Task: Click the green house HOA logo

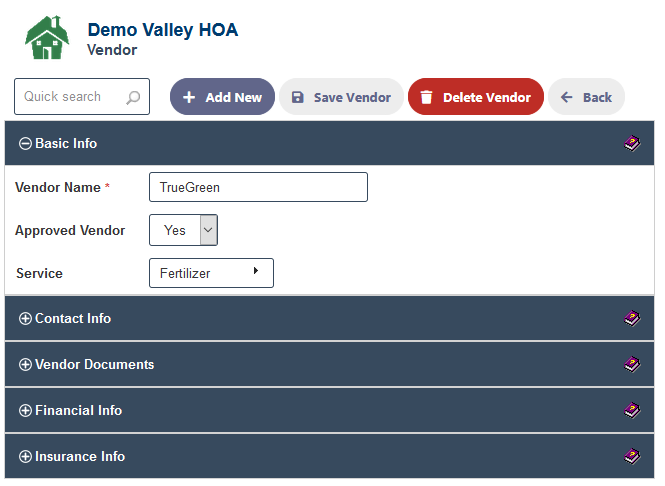Action: (x=47, y=37)
